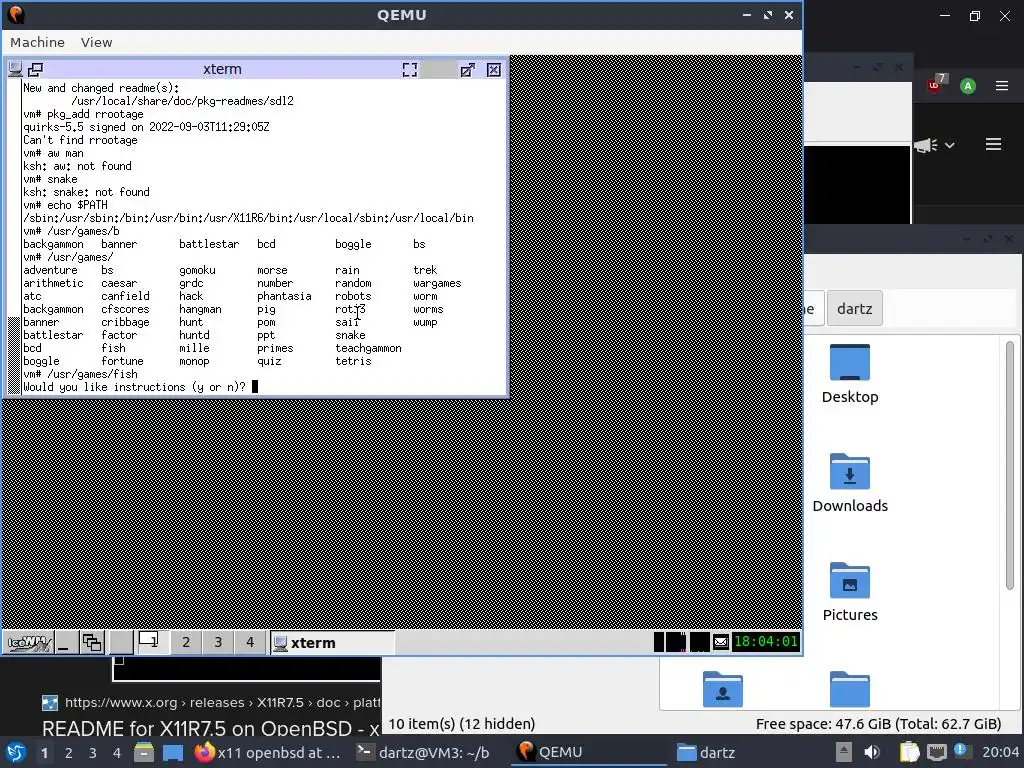1024x768 pixels.
Task: Click the x.org search result URL link
Action: (x=222, y=703)
